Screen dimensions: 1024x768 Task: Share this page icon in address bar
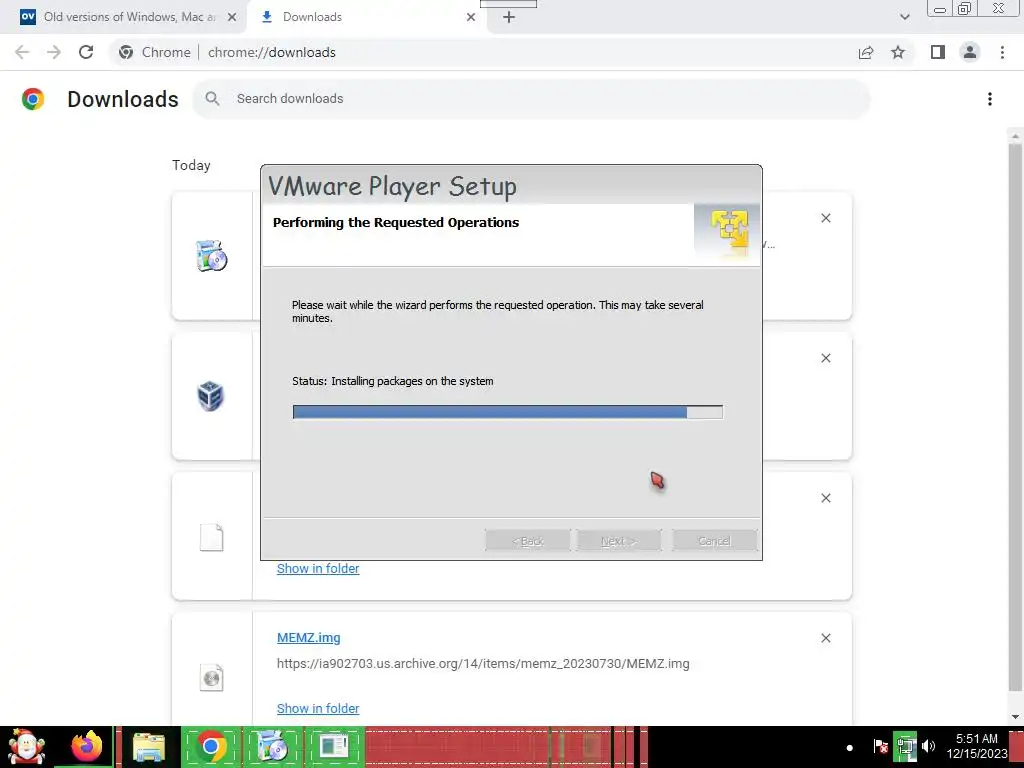point(866,52)
